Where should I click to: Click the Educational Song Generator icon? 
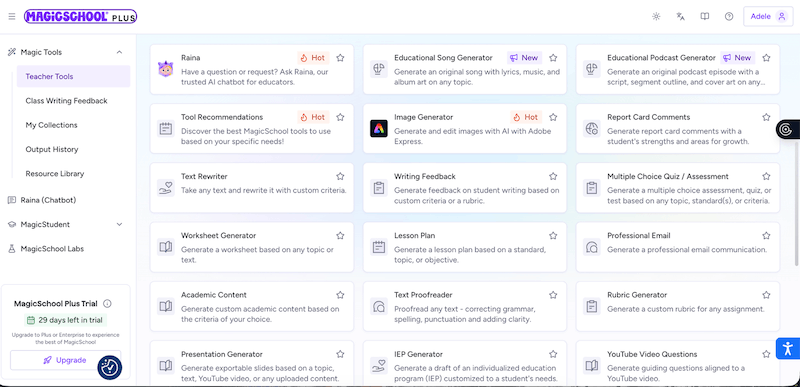[x=379, y=69]
